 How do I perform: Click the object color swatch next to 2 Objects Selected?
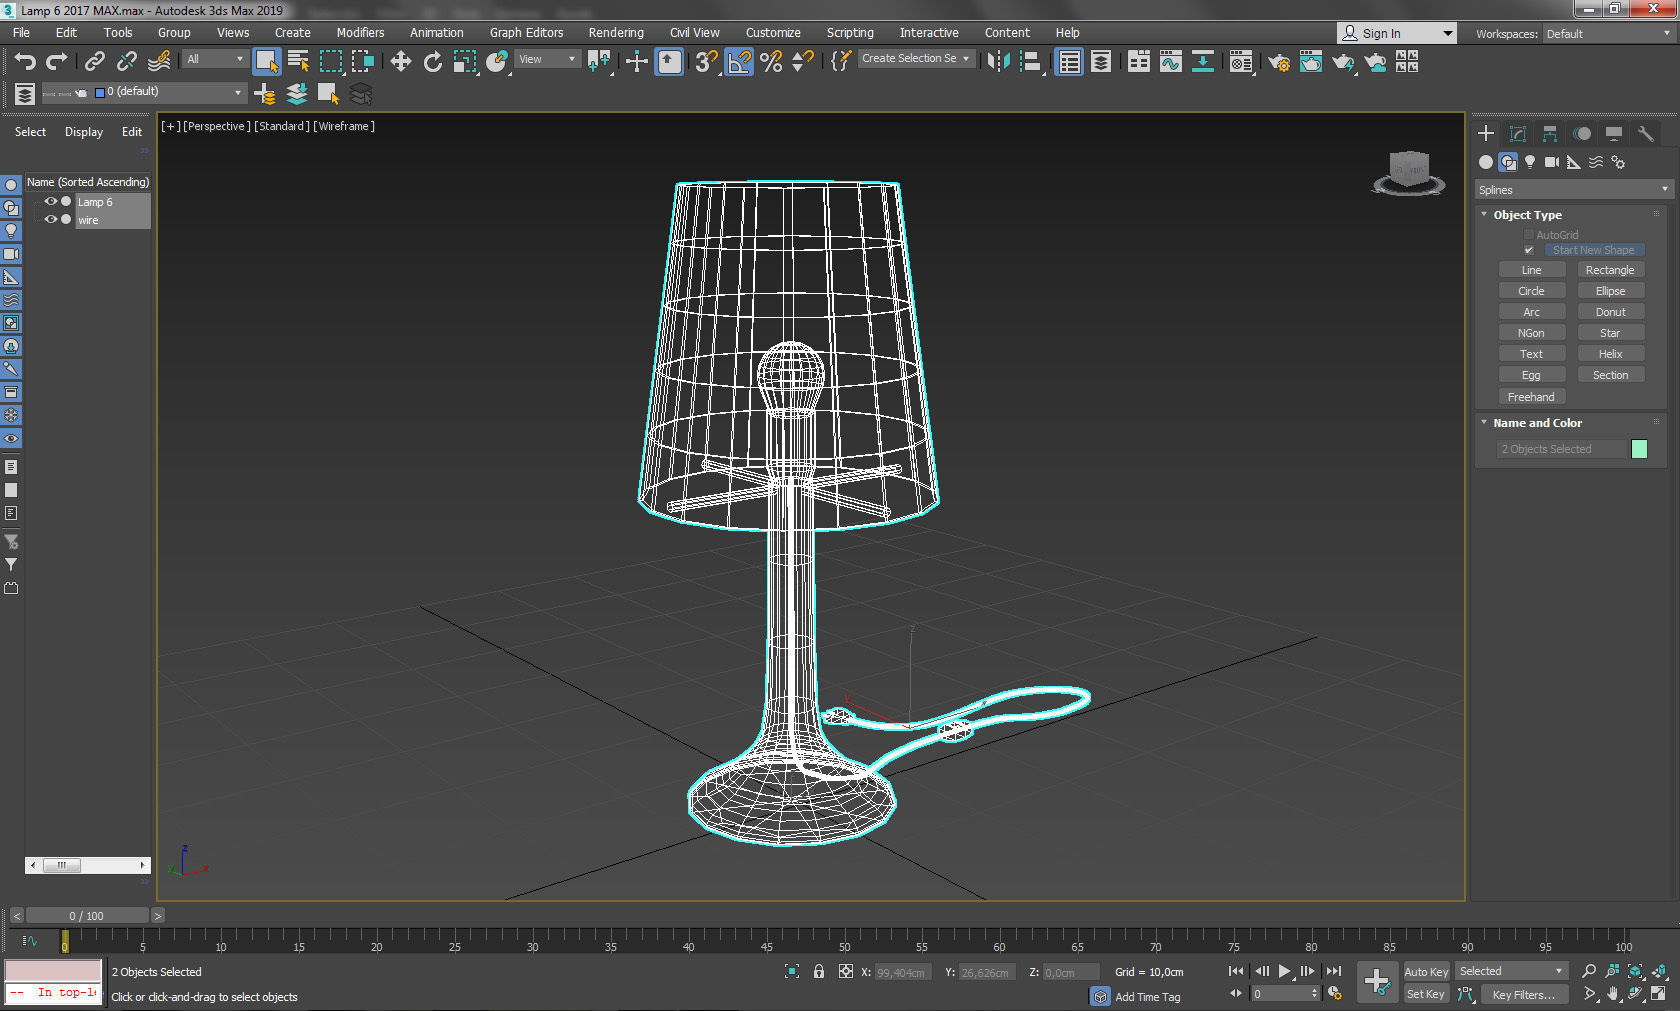1639,449
